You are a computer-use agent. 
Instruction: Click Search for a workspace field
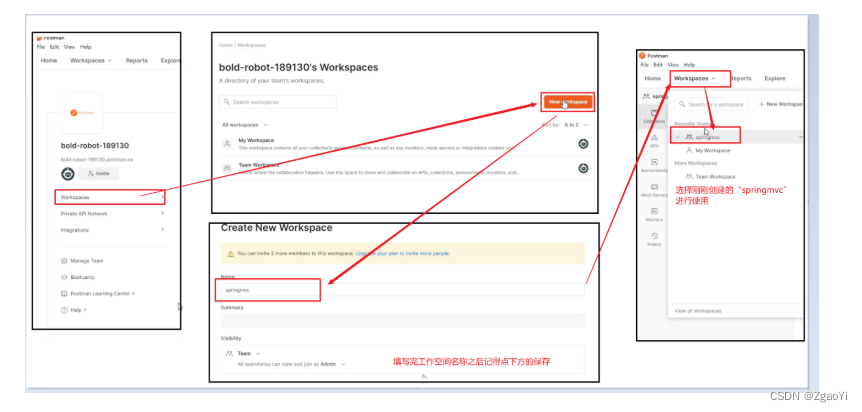coord(711,104)
